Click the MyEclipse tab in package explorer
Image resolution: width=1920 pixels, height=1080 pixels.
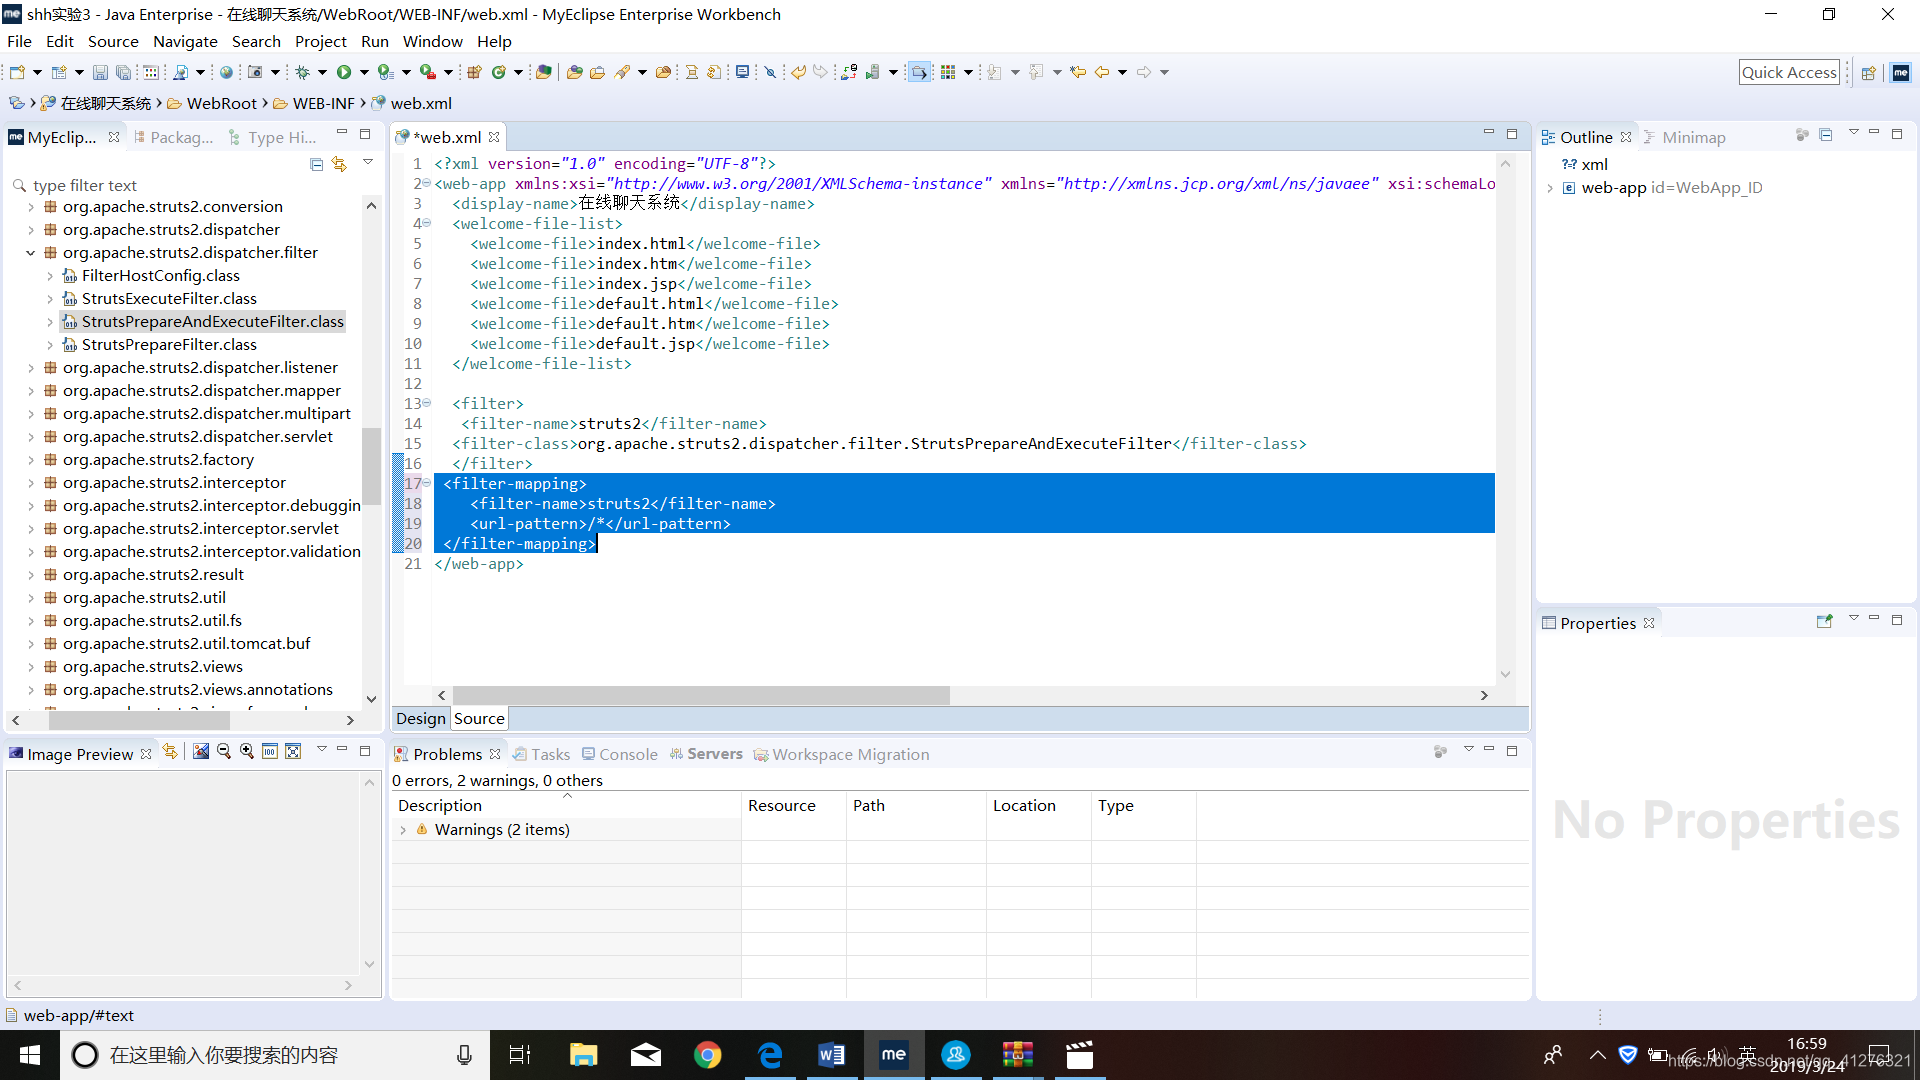click(61, 137)
